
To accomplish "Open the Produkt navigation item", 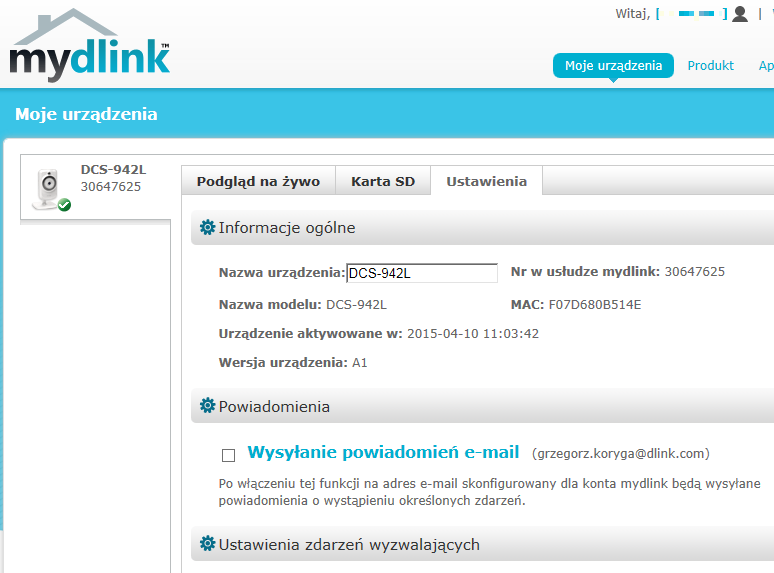I will (x=710, y=66).
